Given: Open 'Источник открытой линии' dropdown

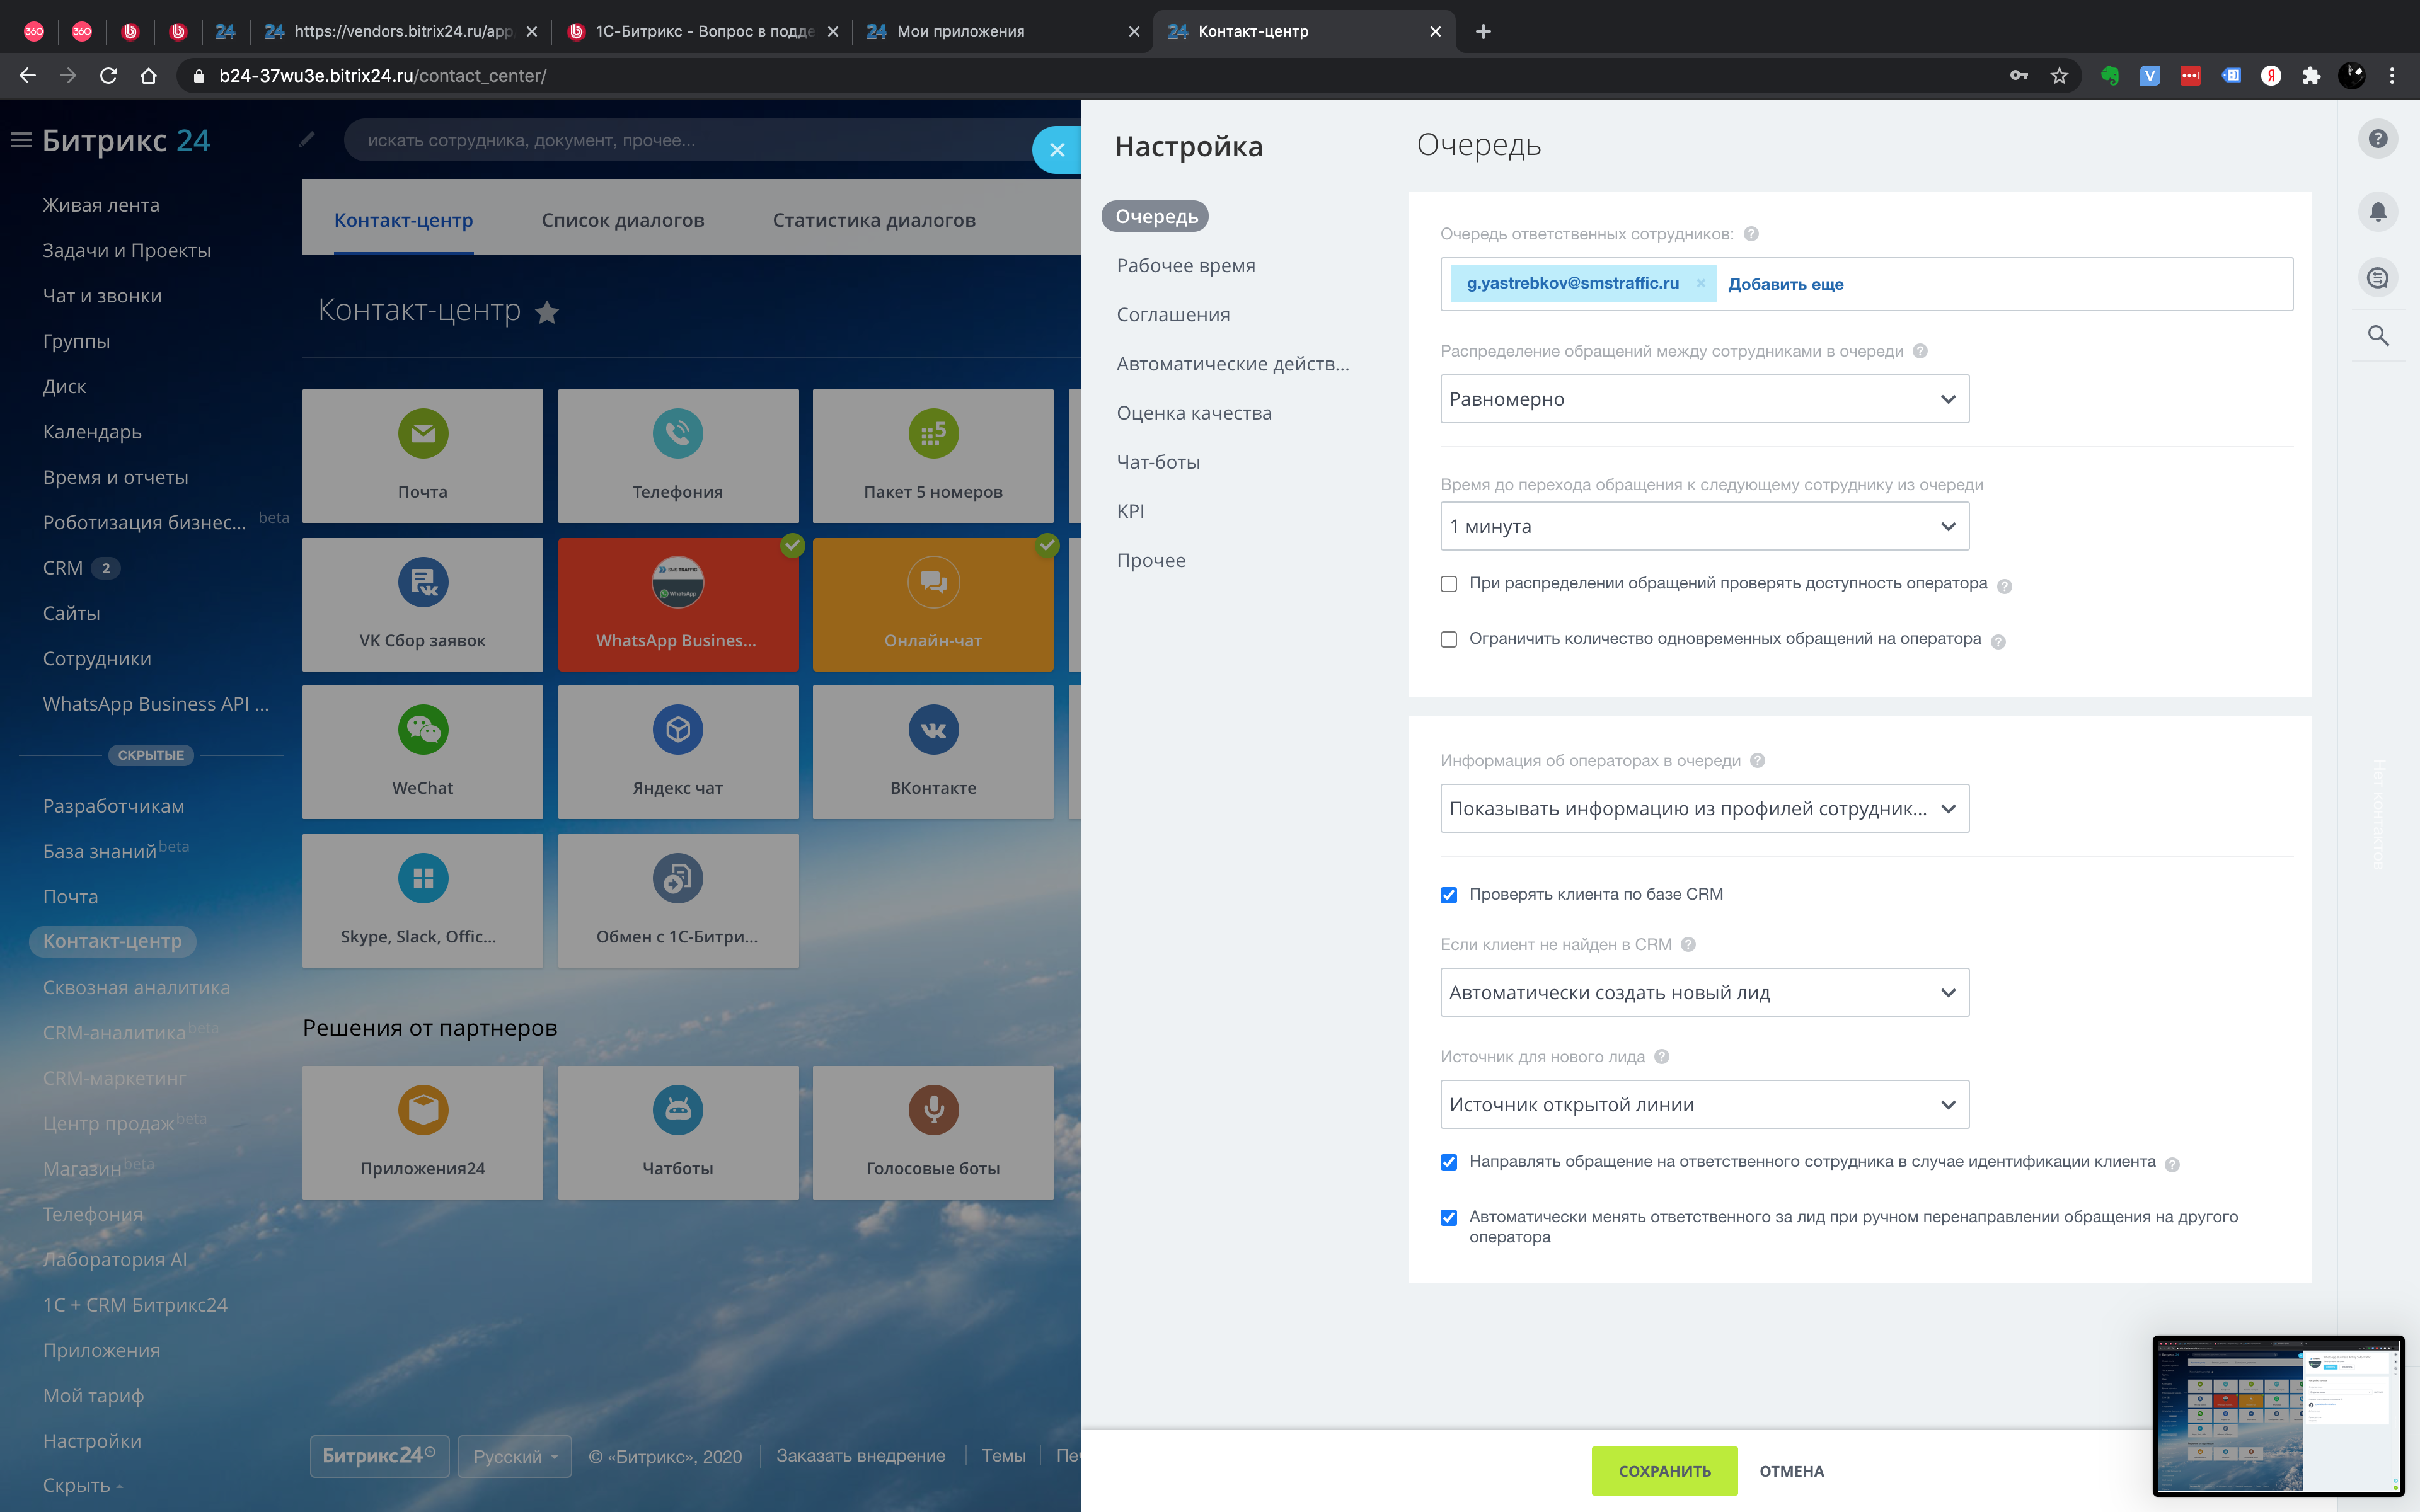Looking at the screenshot, I should tap(1704, 1104).
